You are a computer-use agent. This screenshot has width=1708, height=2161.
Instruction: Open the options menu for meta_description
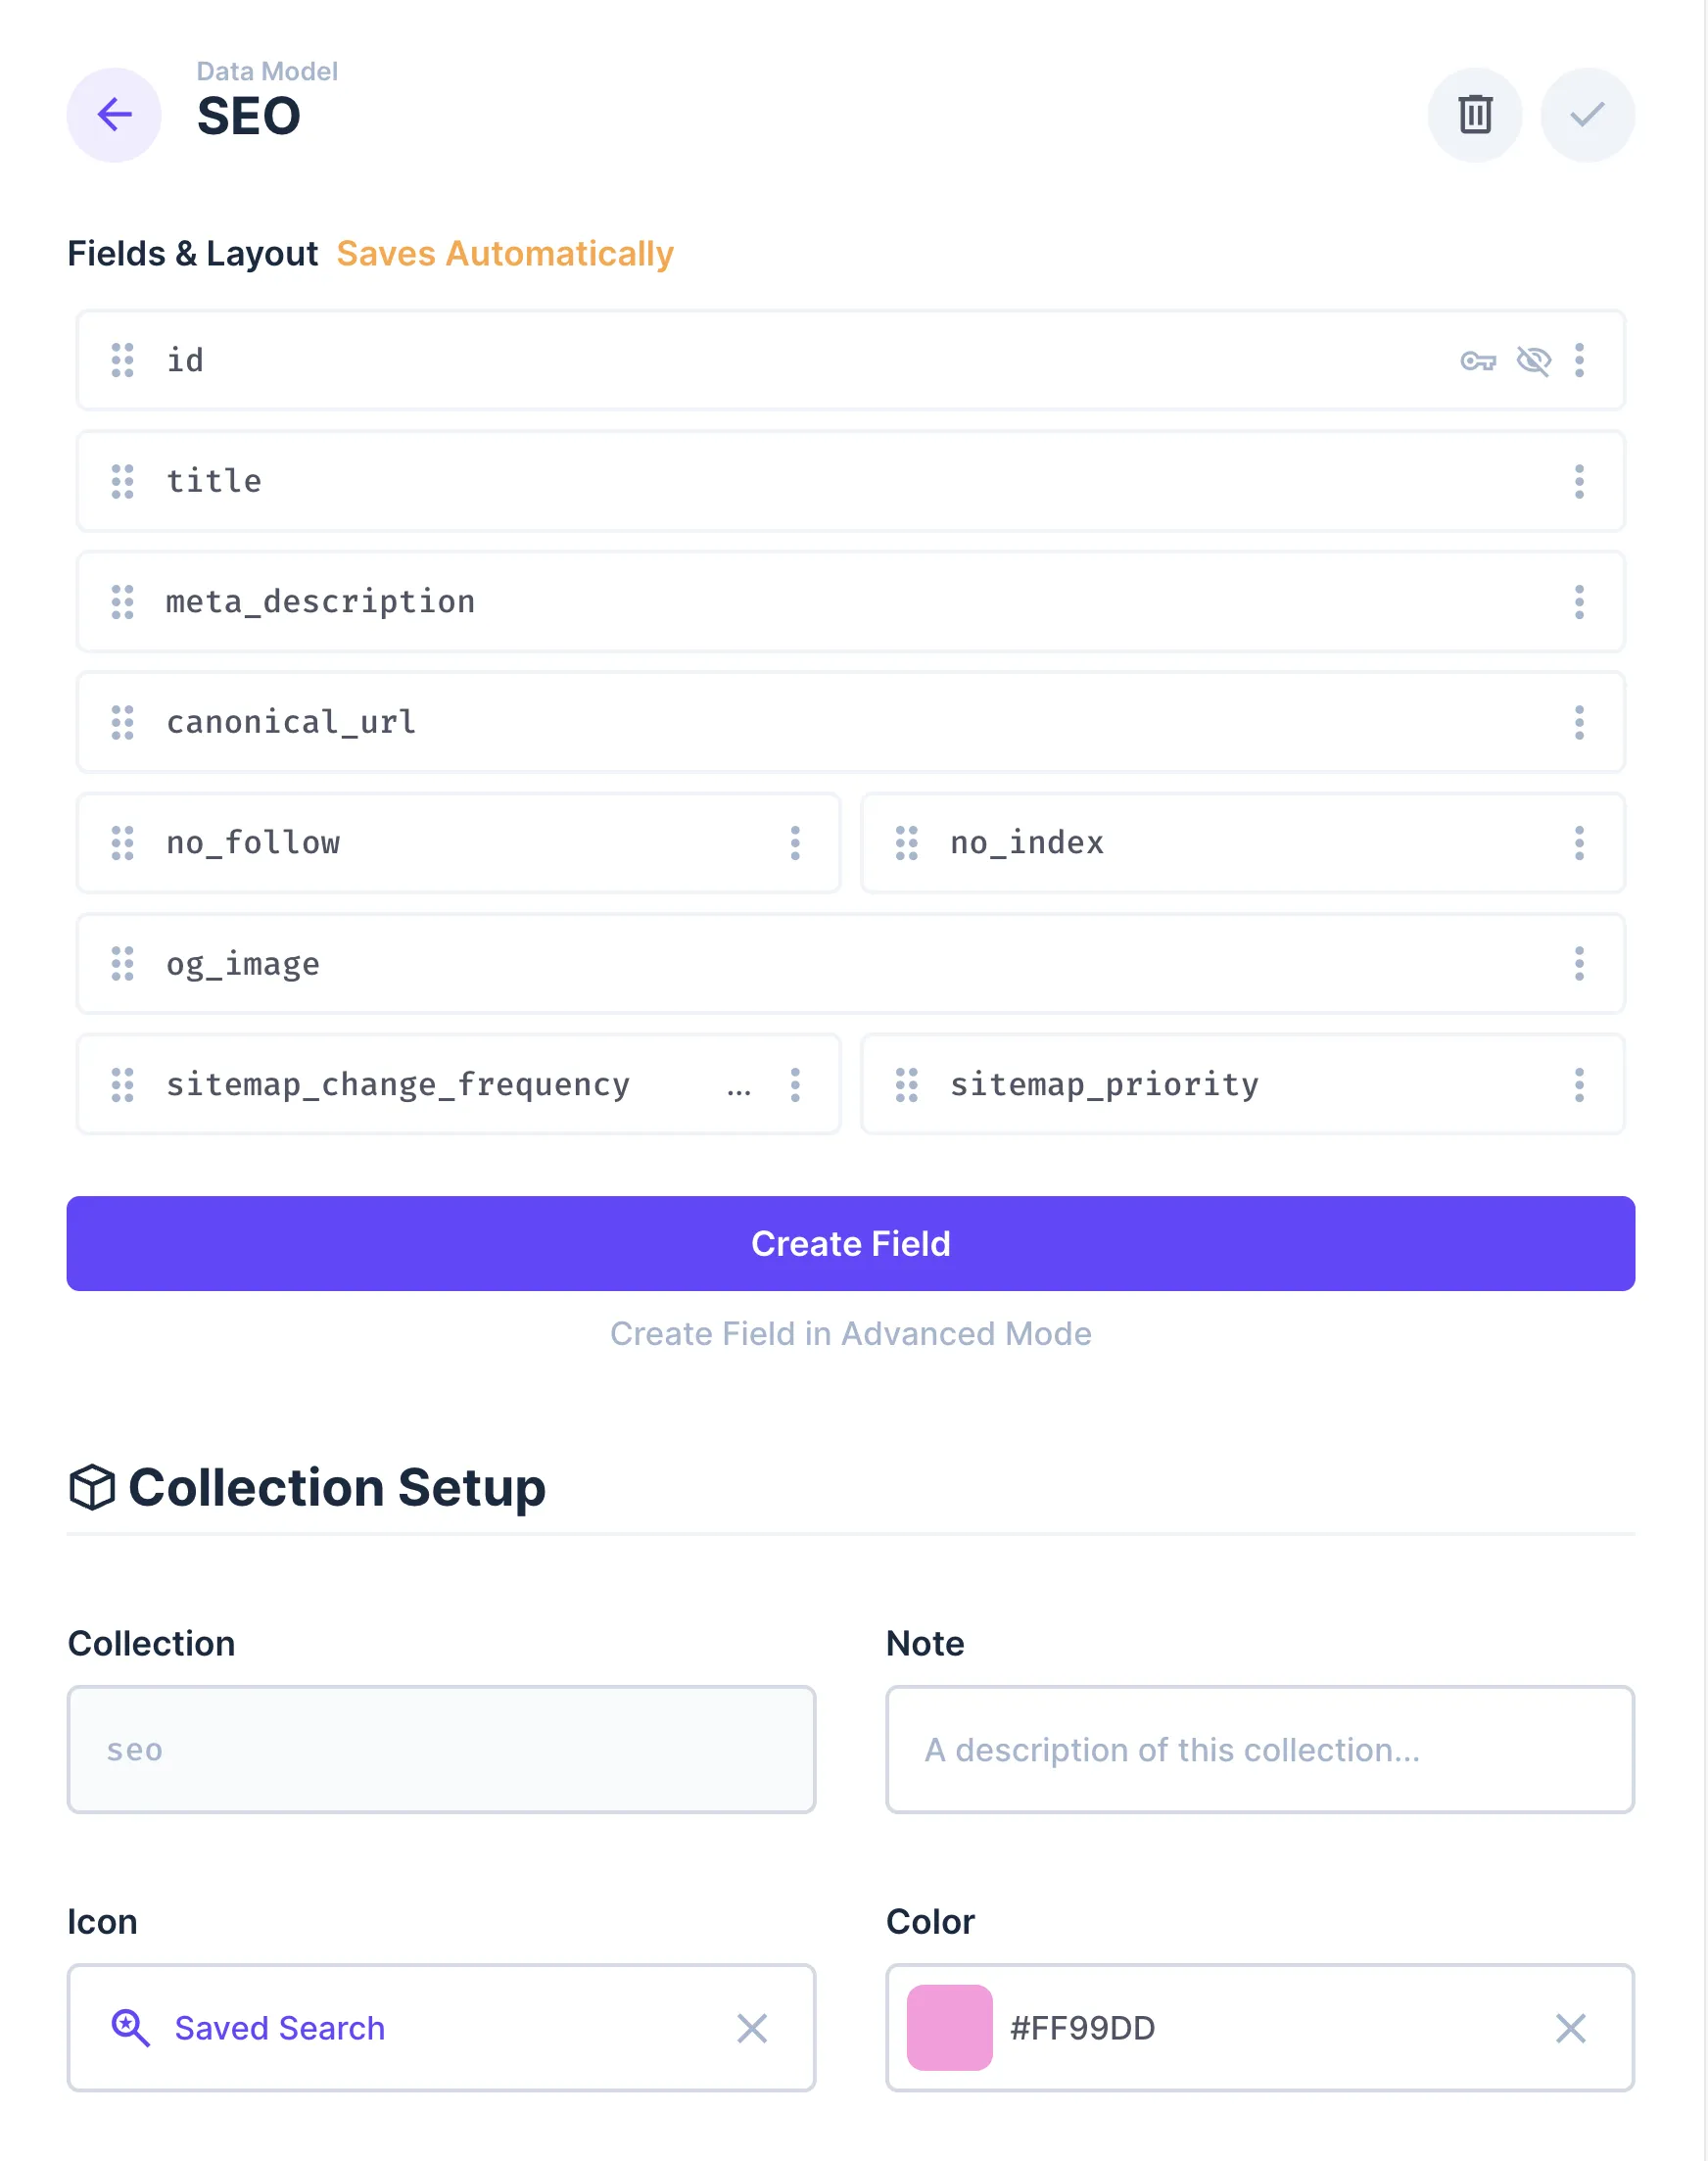coord(1579,602)
